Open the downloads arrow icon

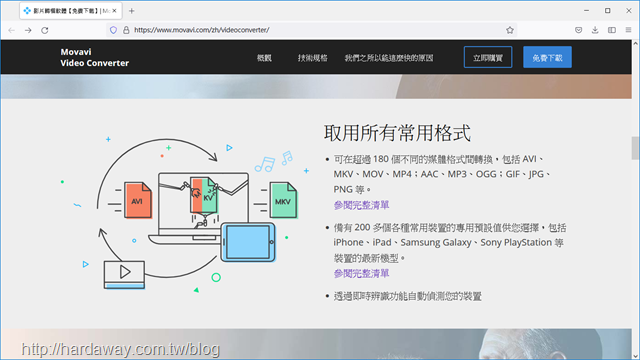point(595,30)
